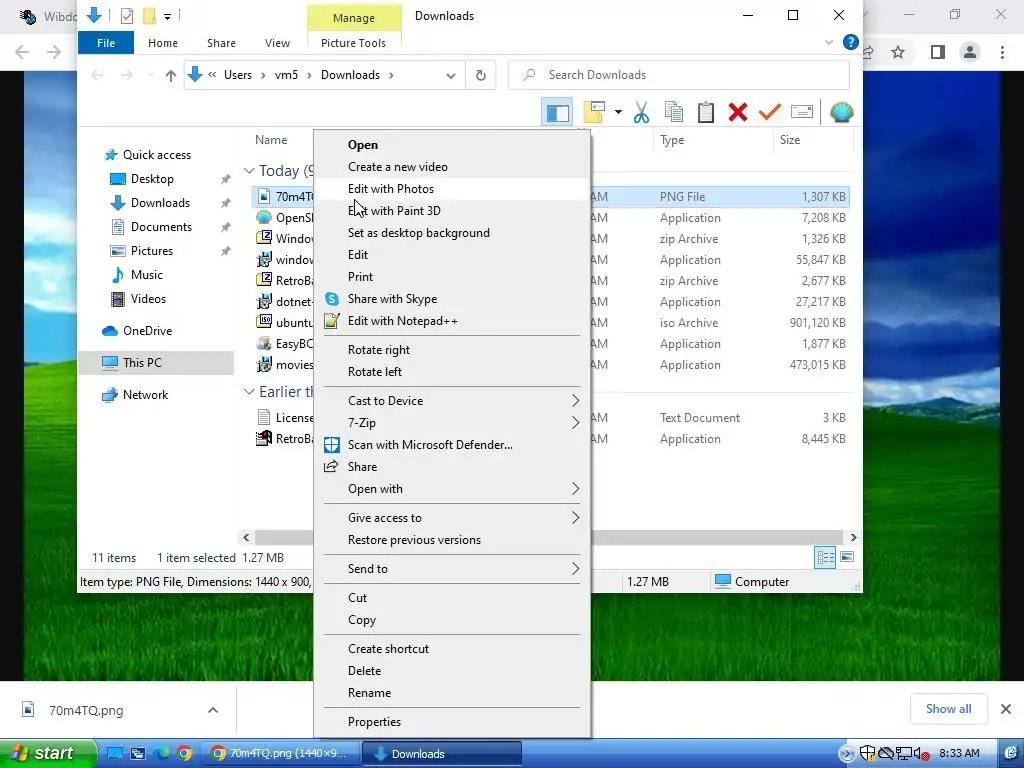Click Show all downloads button
This screenshot has height=768, width=1024.
pyautogui.click(x=948, y=709)
